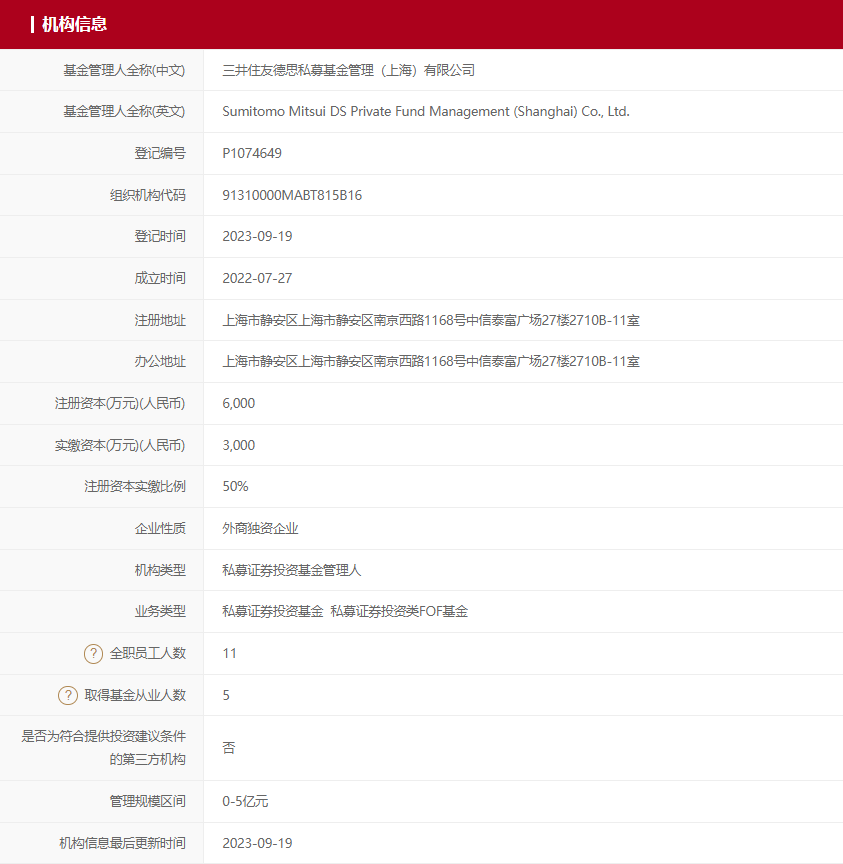The height and width of the screenshot is (864, 843).
Task: Click the paid-in ratio value 50%
Action: pos(235,487)
